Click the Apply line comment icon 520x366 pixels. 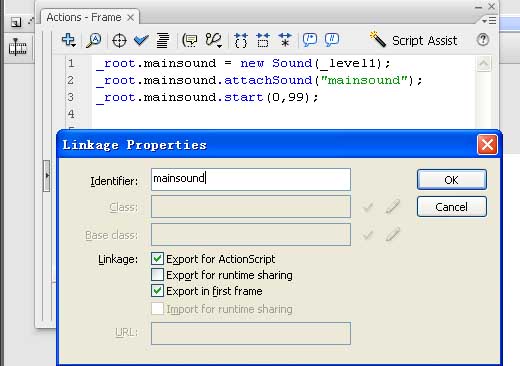332,40
